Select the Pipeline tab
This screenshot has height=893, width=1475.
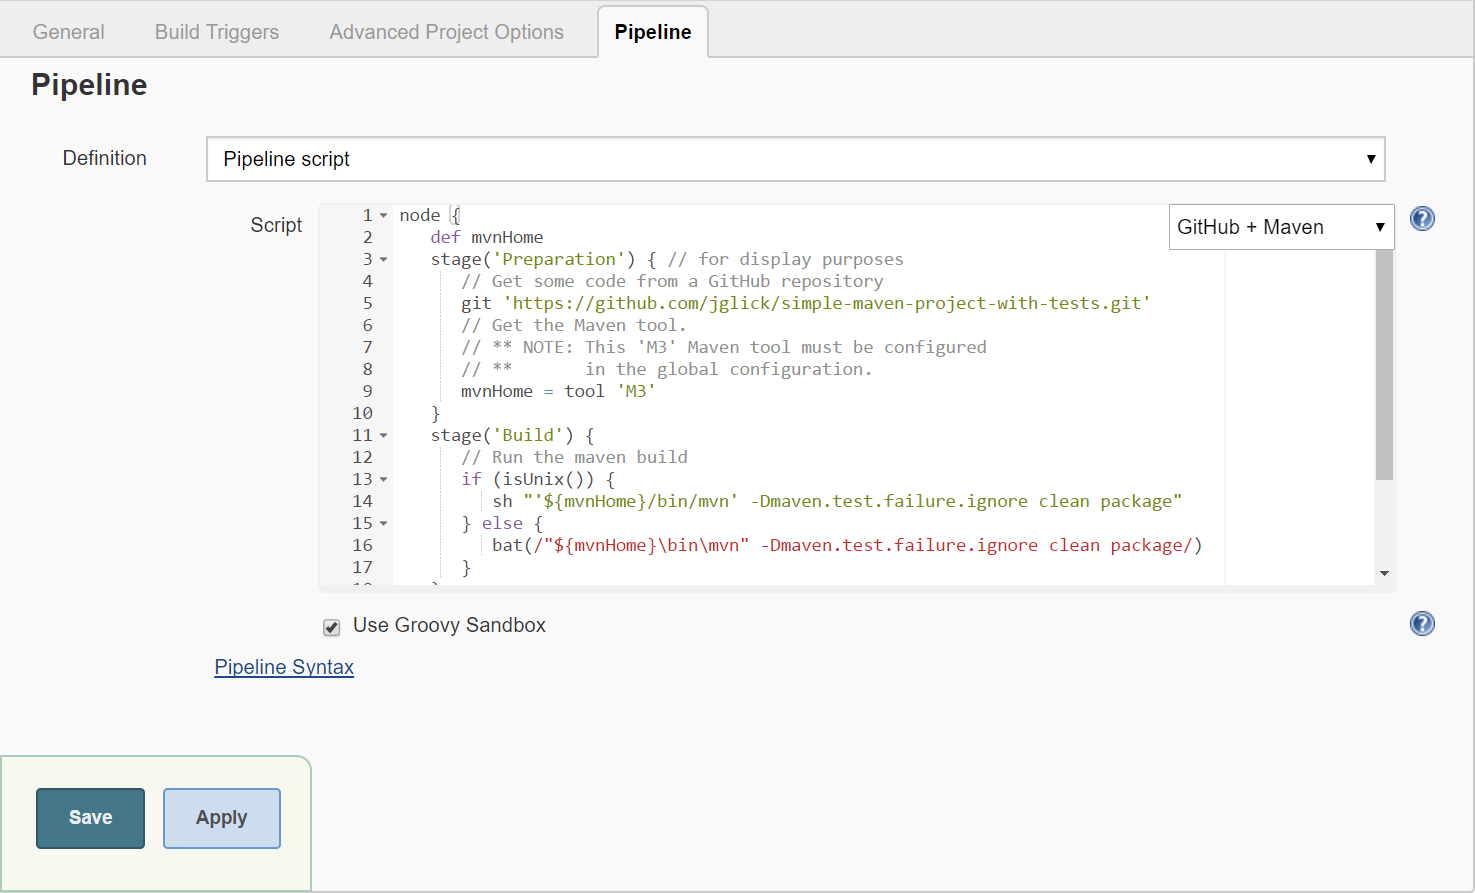[653, 32]
